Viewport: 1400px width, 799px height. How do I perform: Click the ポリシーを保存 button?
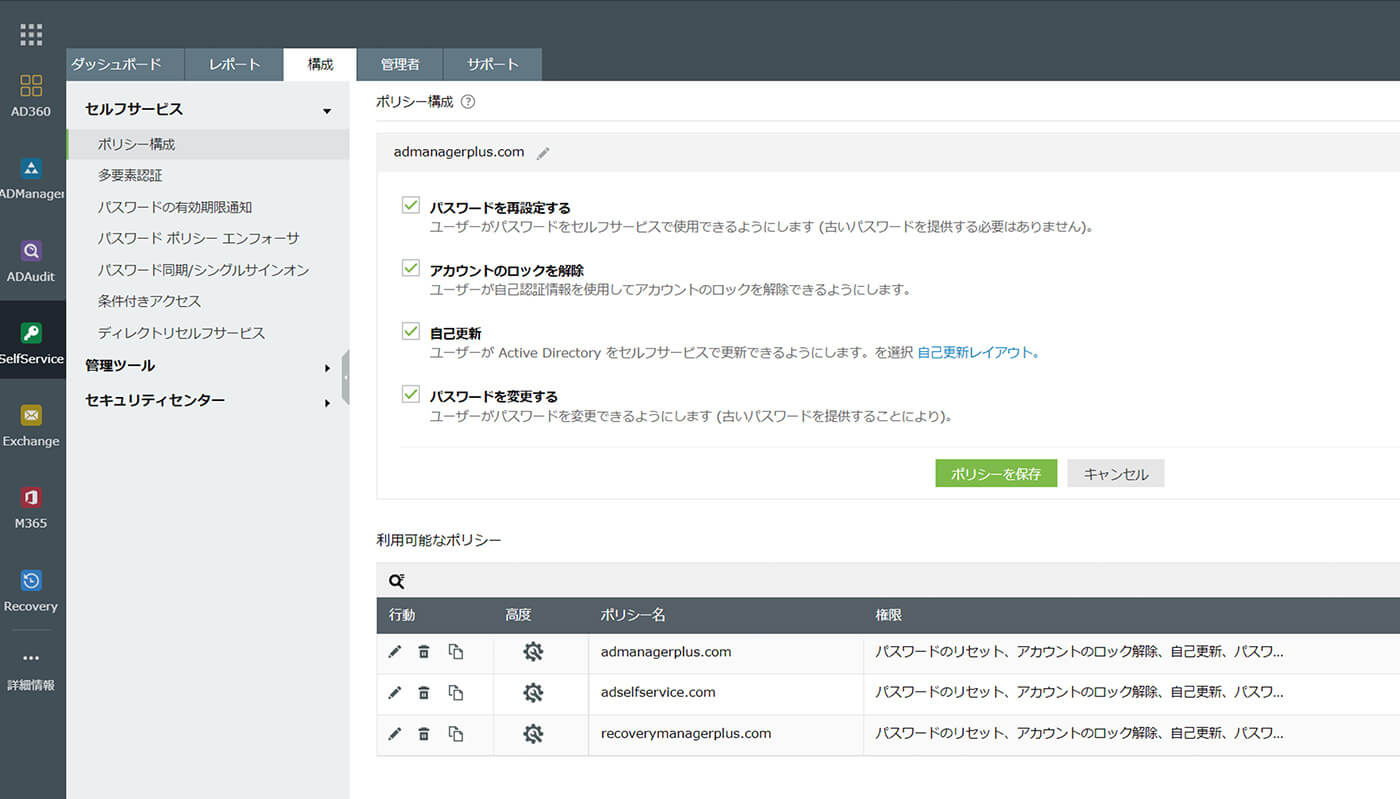996,473
